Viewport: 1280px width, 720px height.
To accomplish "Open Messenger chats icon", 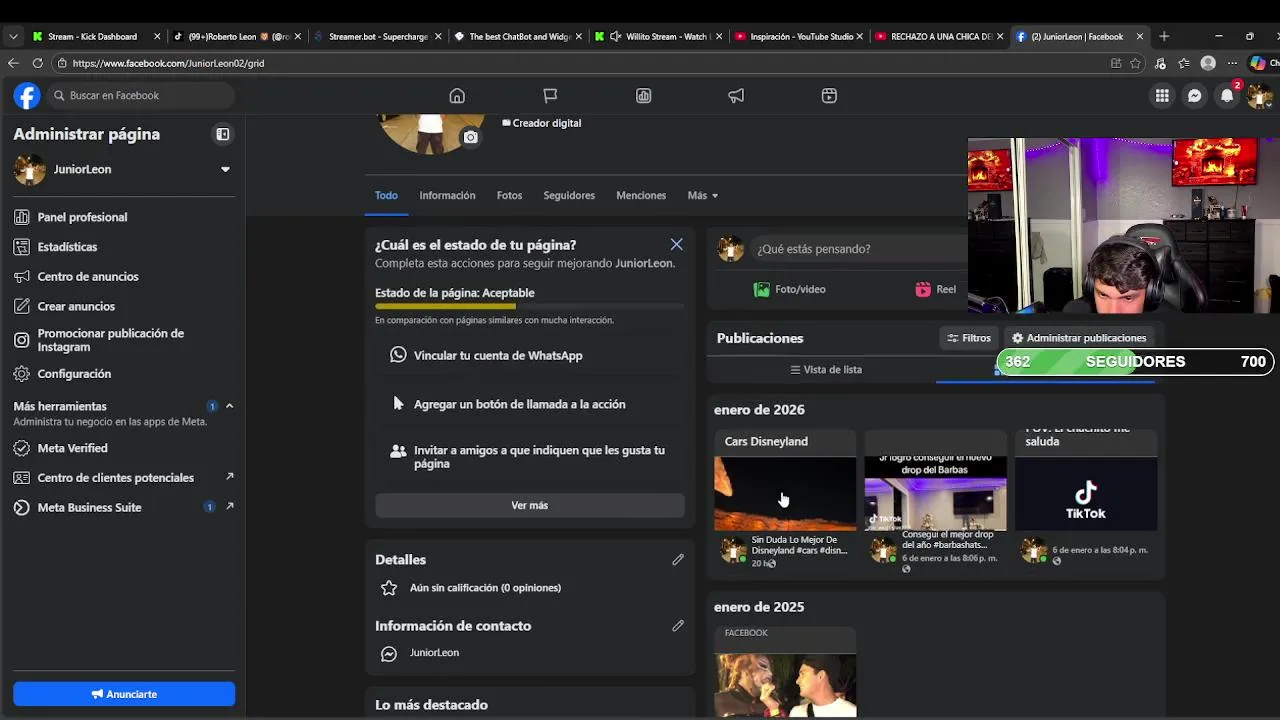I will (x=1194, y=96).
